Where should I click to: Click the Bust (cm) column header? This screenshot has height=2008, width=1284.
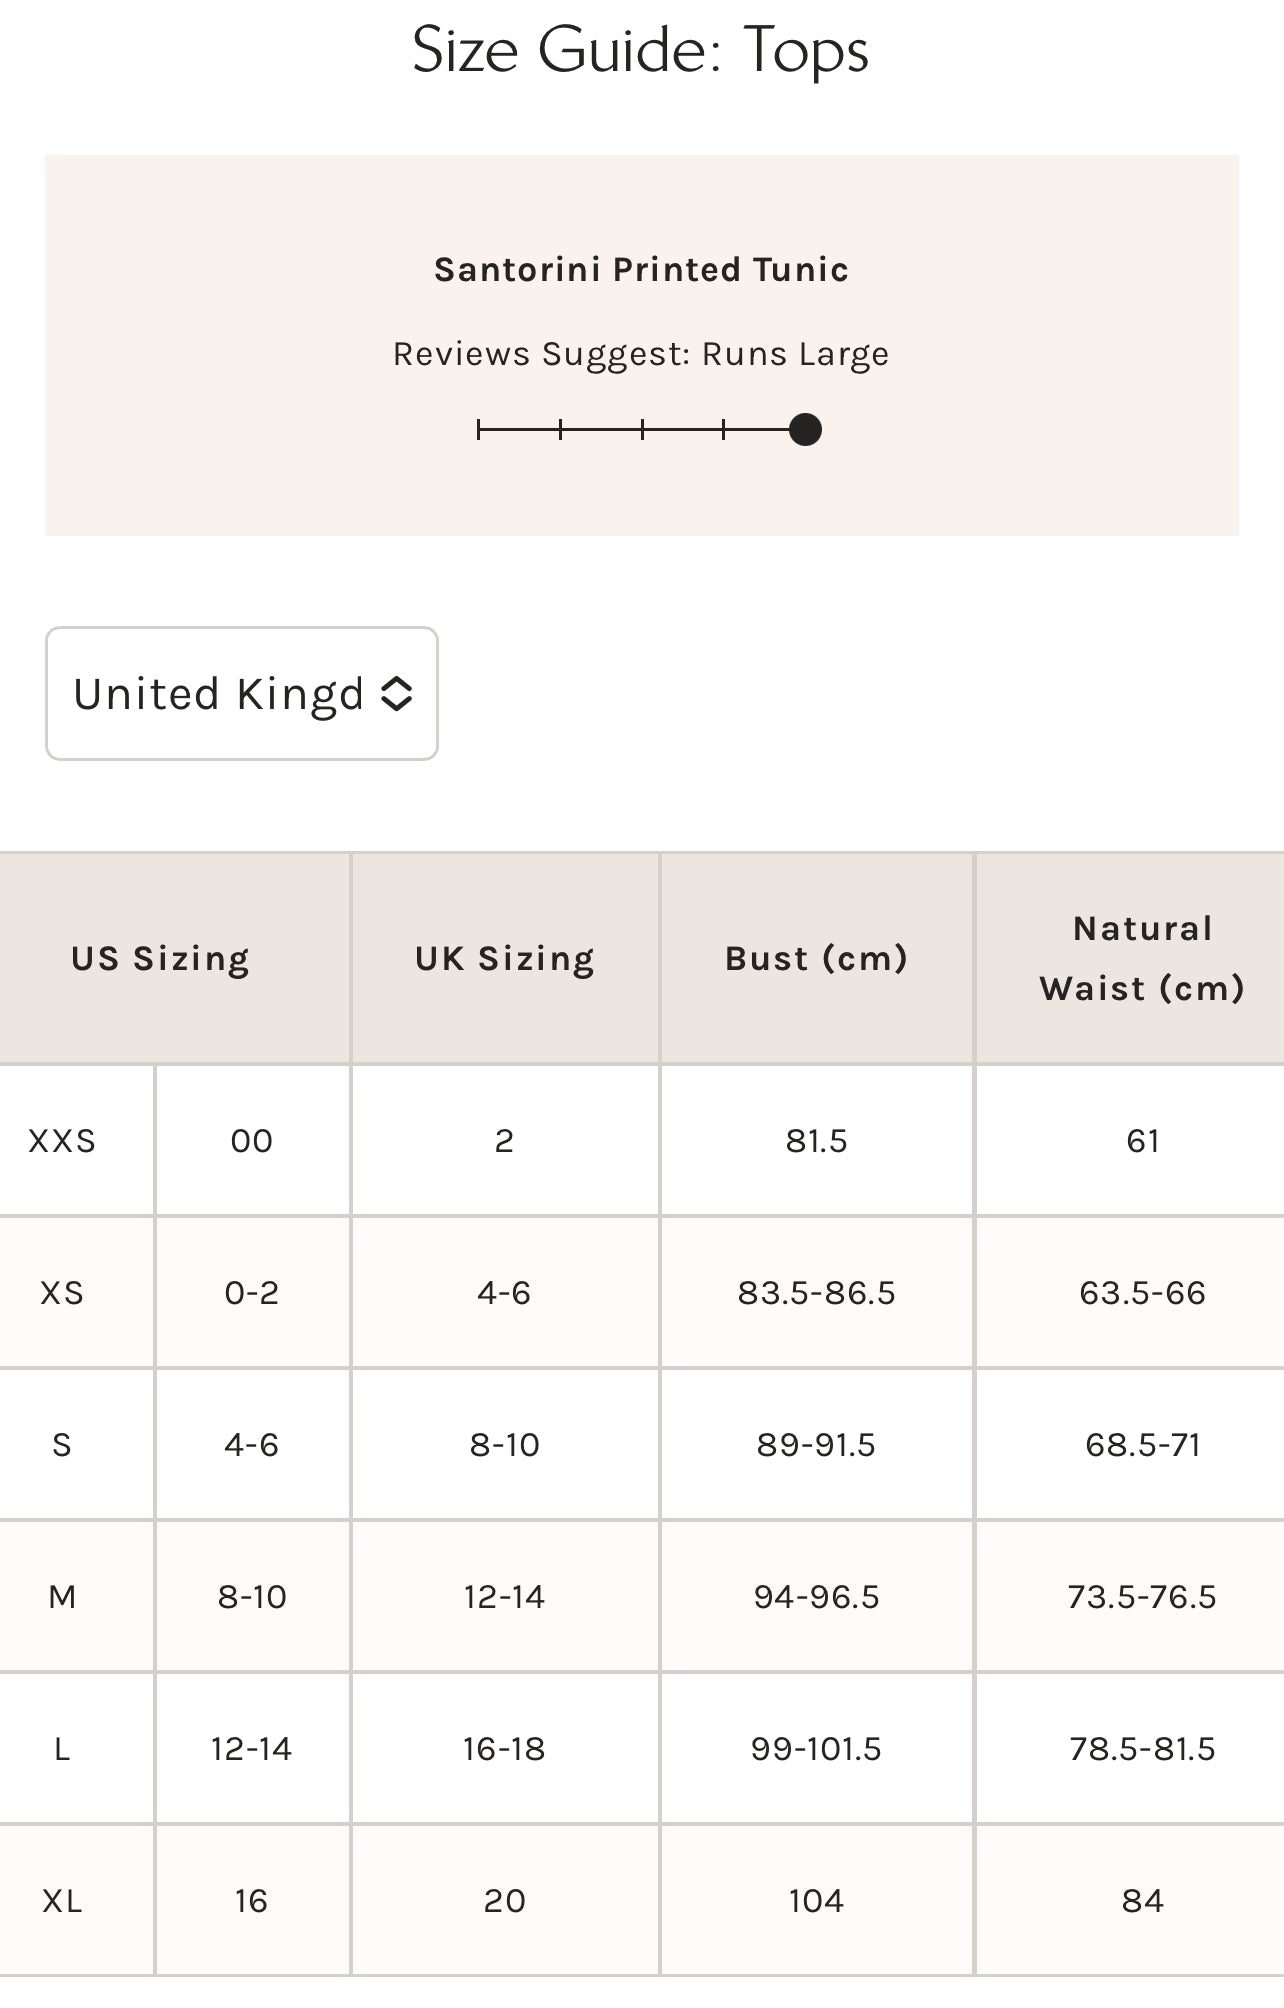(816, 959)
